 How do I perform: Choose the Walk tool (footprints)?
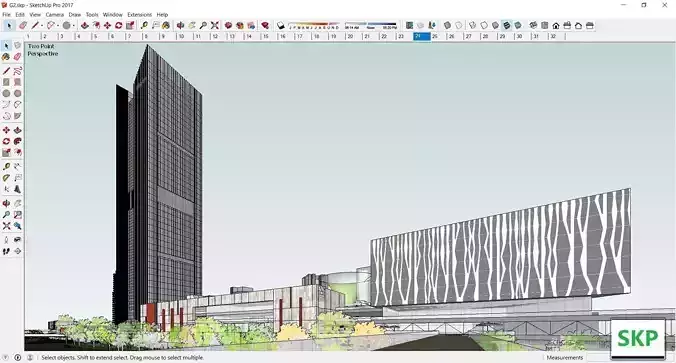(x=6, y=251)
